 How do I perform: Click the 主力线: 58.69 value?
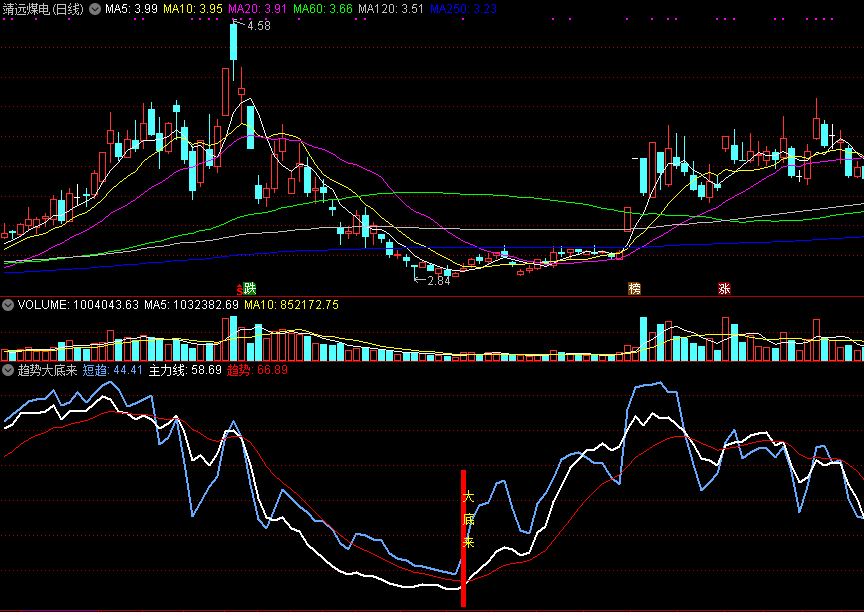[x=185, y=370]
